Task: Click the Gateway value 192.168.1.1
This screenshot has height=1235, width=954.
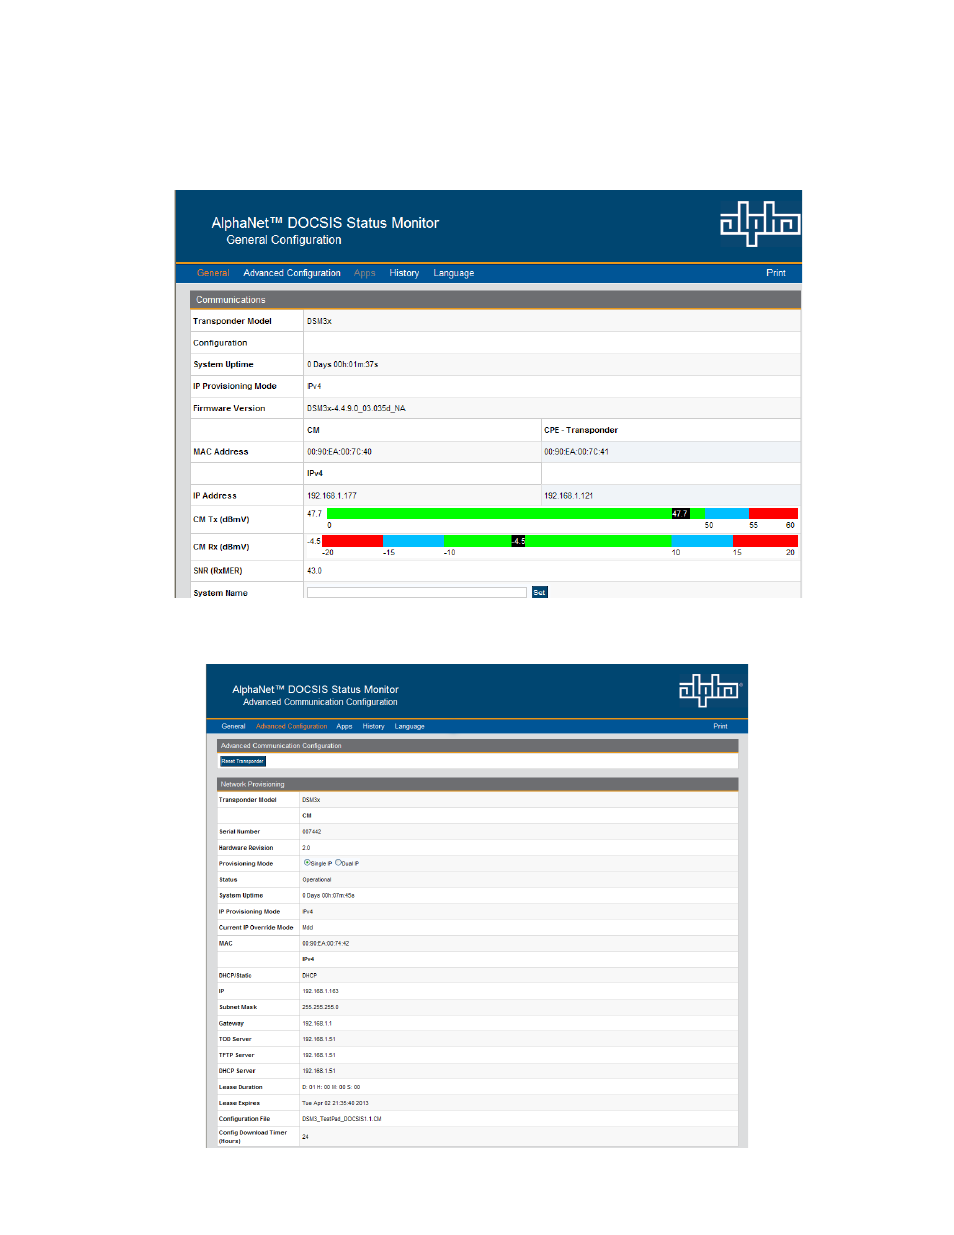Action: tap(317, 1023)
